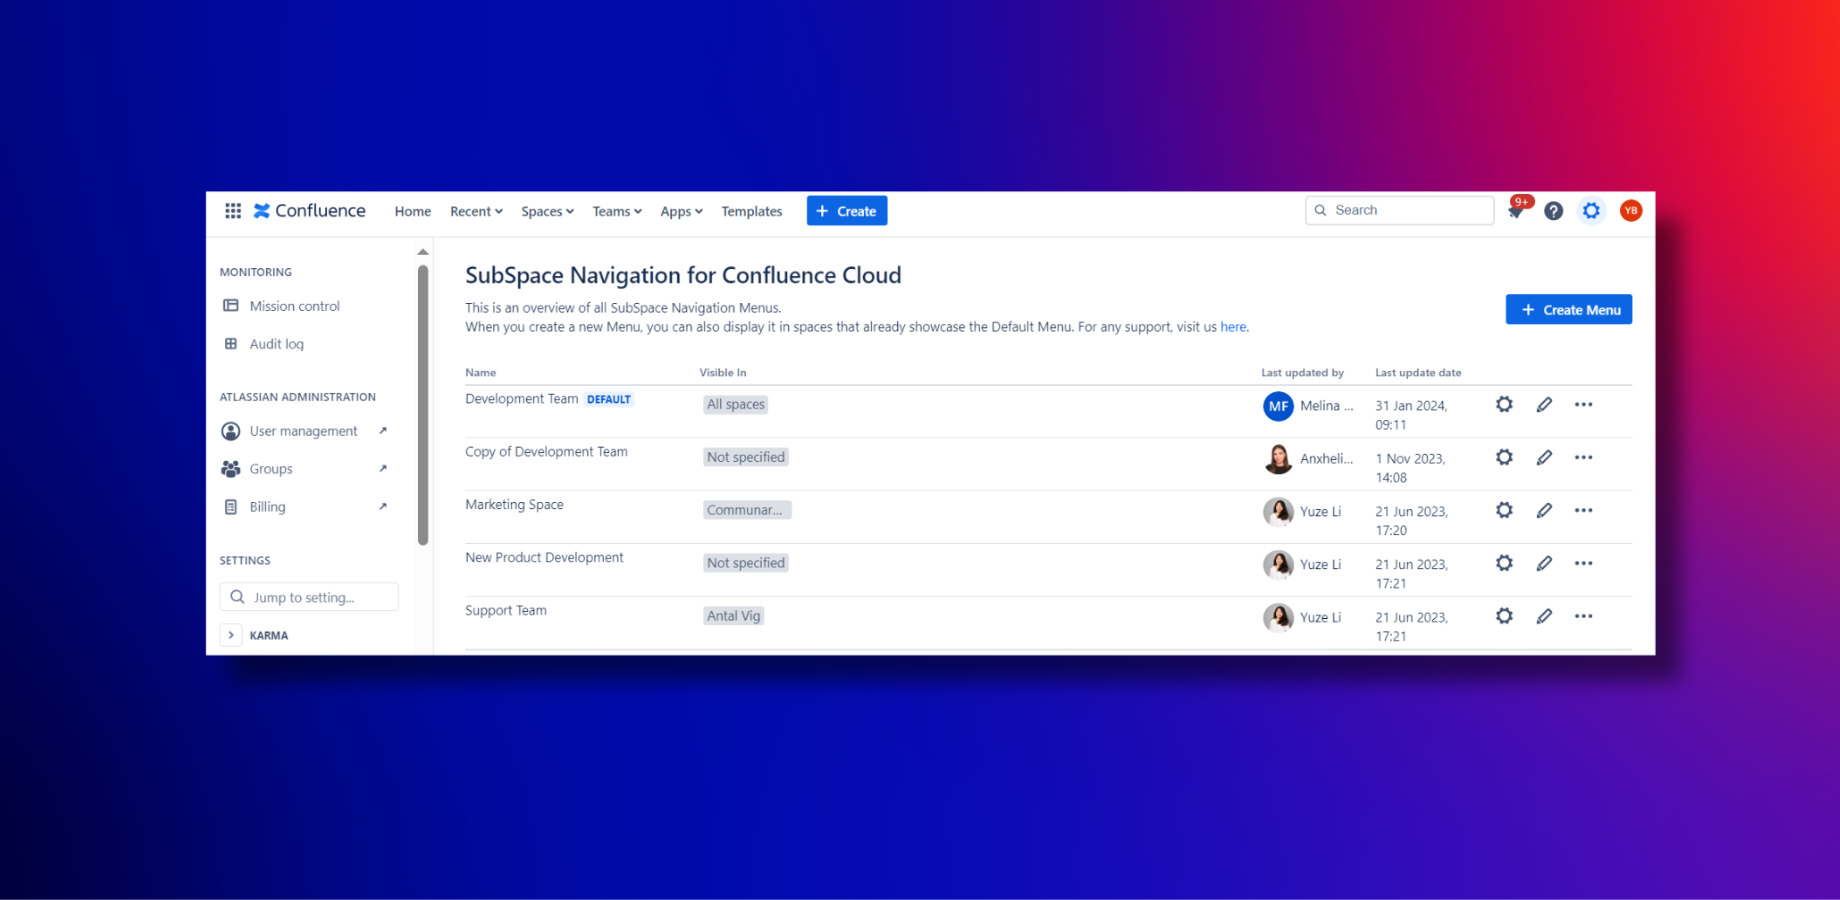Focus the Search field in top bar
1840x900 pixels.
(x=1399, y=210)
